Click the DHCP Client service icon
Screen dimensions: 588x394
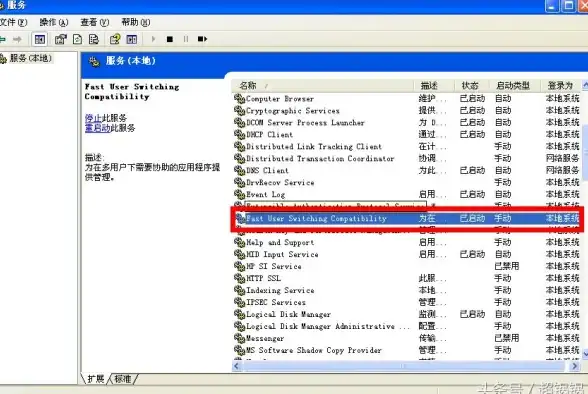(x=239, y=135)
